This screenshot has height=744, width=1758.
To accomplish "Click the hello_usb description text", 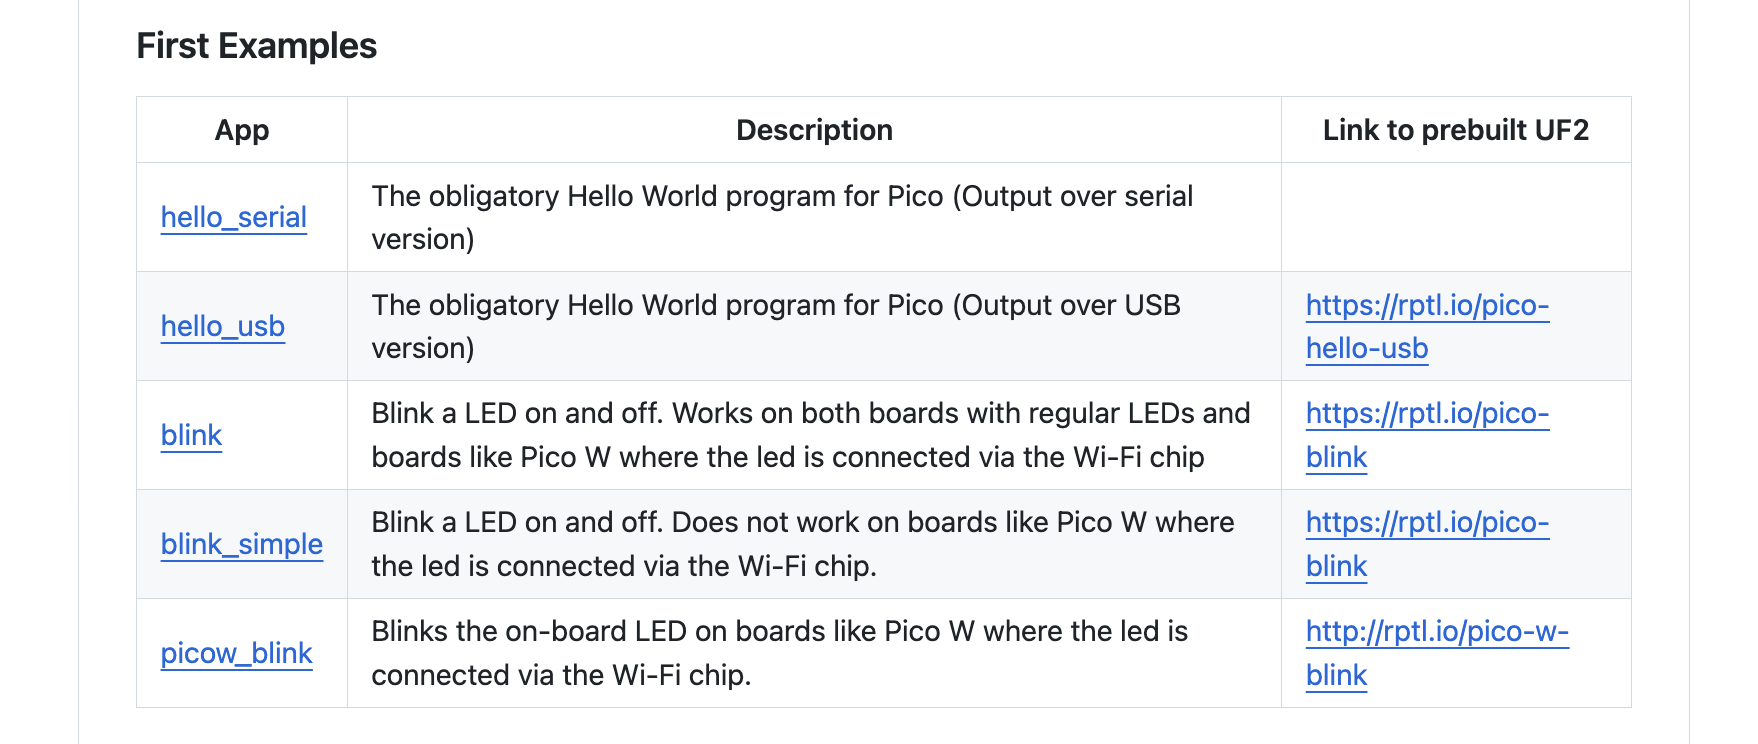I will (776, 326).
